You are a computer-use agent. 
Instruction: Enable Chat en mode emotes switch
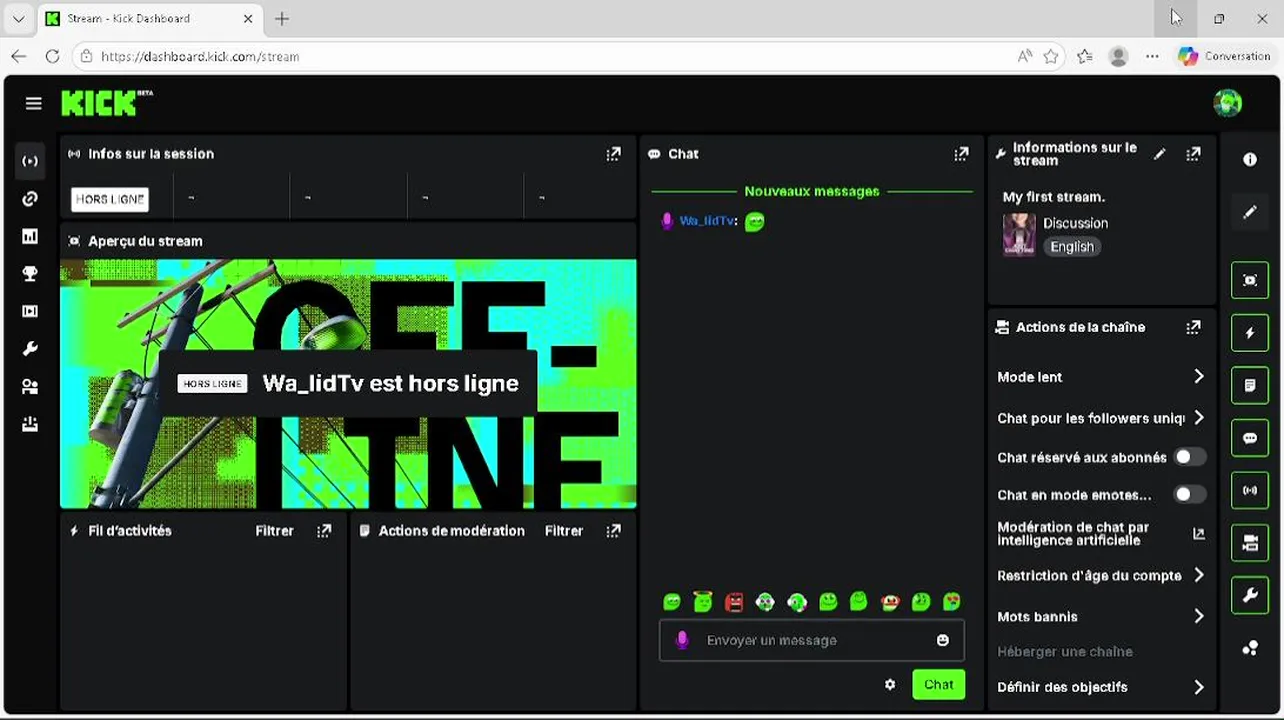1189,494
